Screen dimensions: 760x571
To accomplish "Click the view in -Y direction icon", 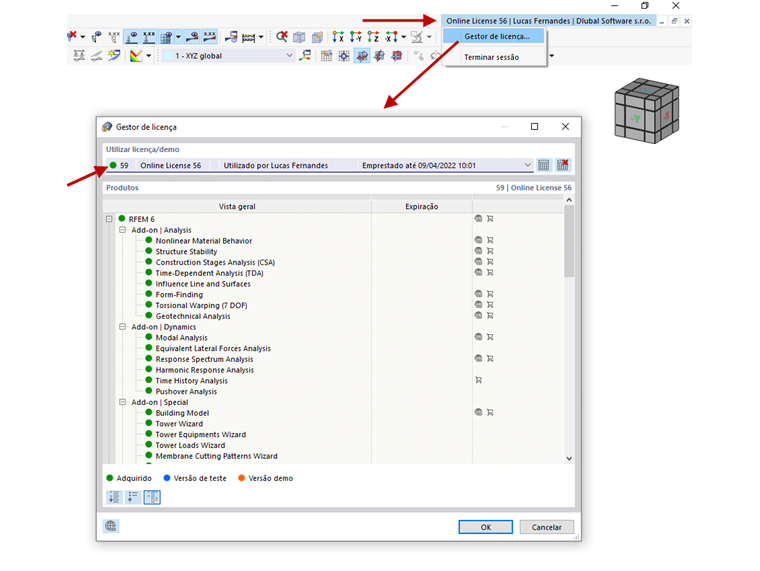I will point(356,36).
